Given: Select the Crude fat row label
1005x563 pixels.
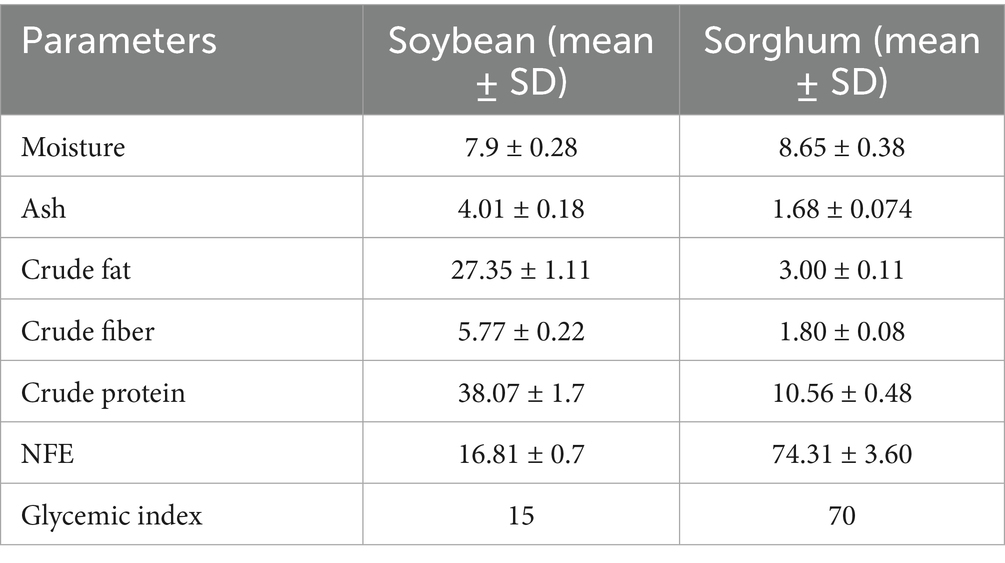Looking at the screenshot, I should click(x=73, y=270).
